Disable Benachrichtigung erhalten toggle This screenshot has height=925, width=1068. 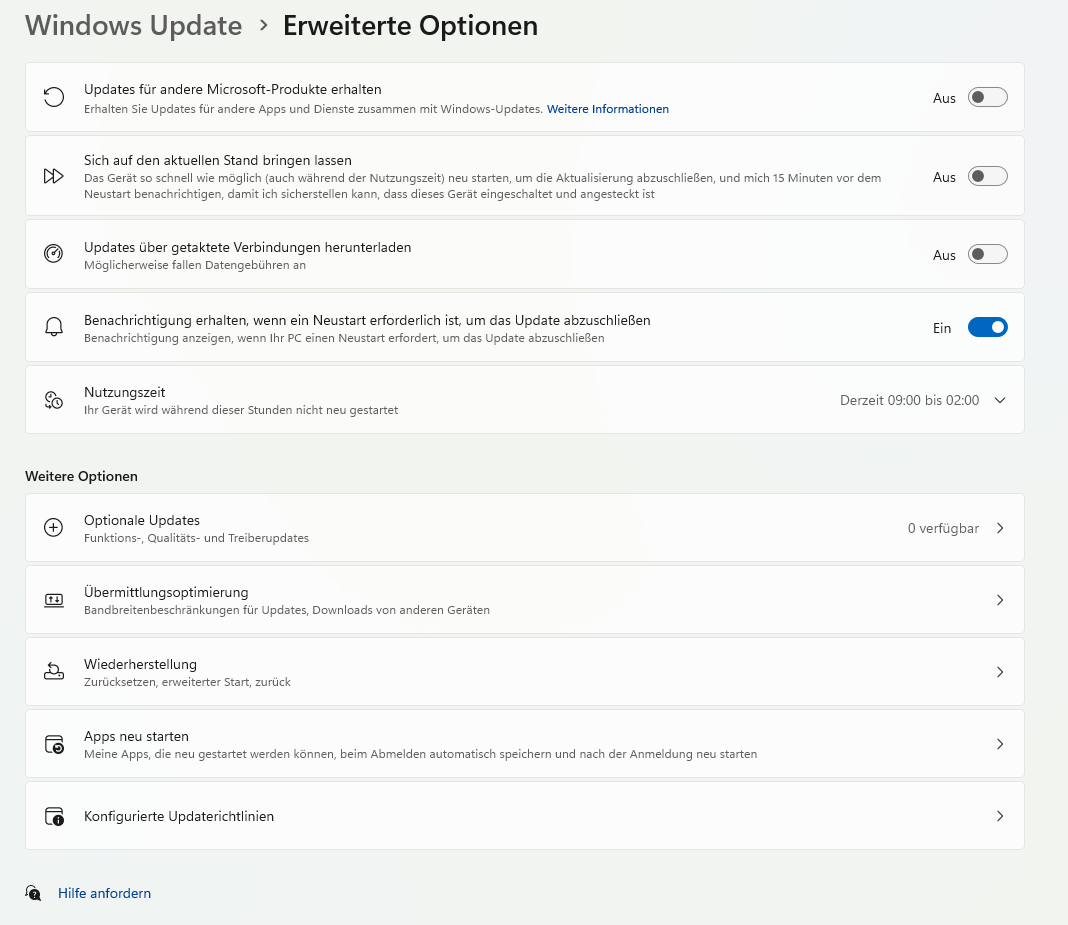point(987,327)
